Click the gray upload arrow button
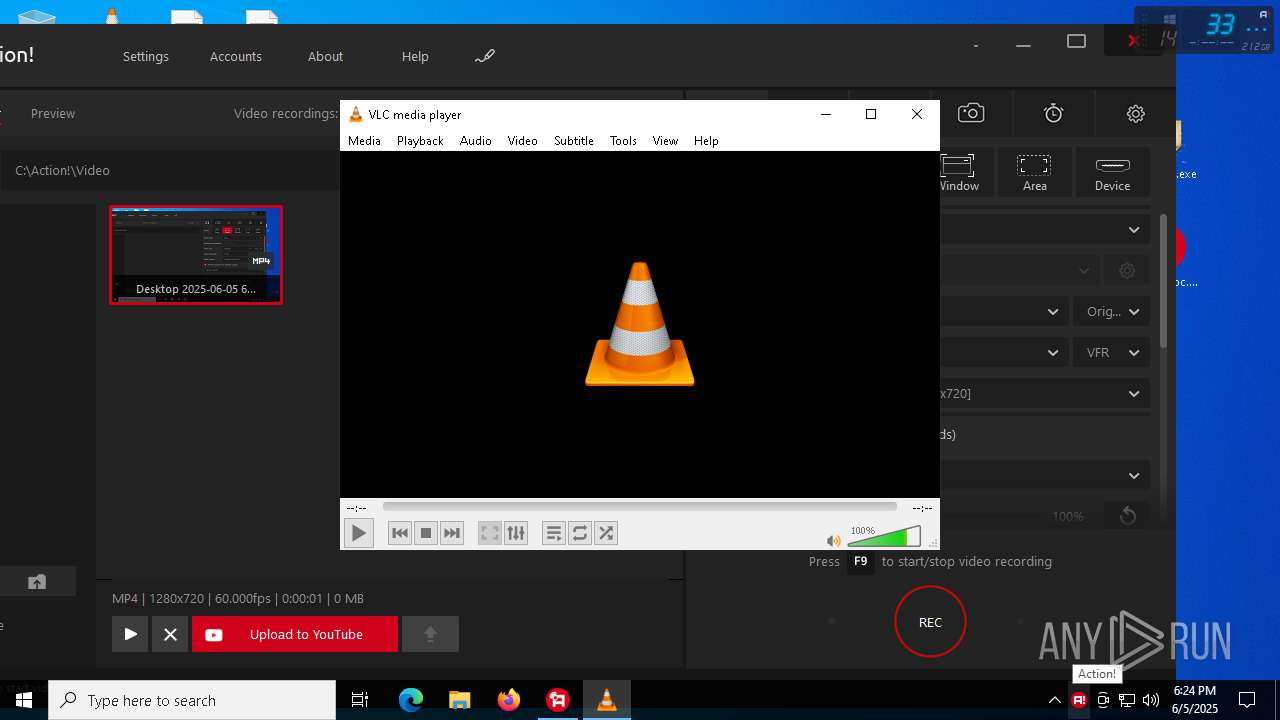This screenshot has width=1280, height=720. tap(430, 634)
